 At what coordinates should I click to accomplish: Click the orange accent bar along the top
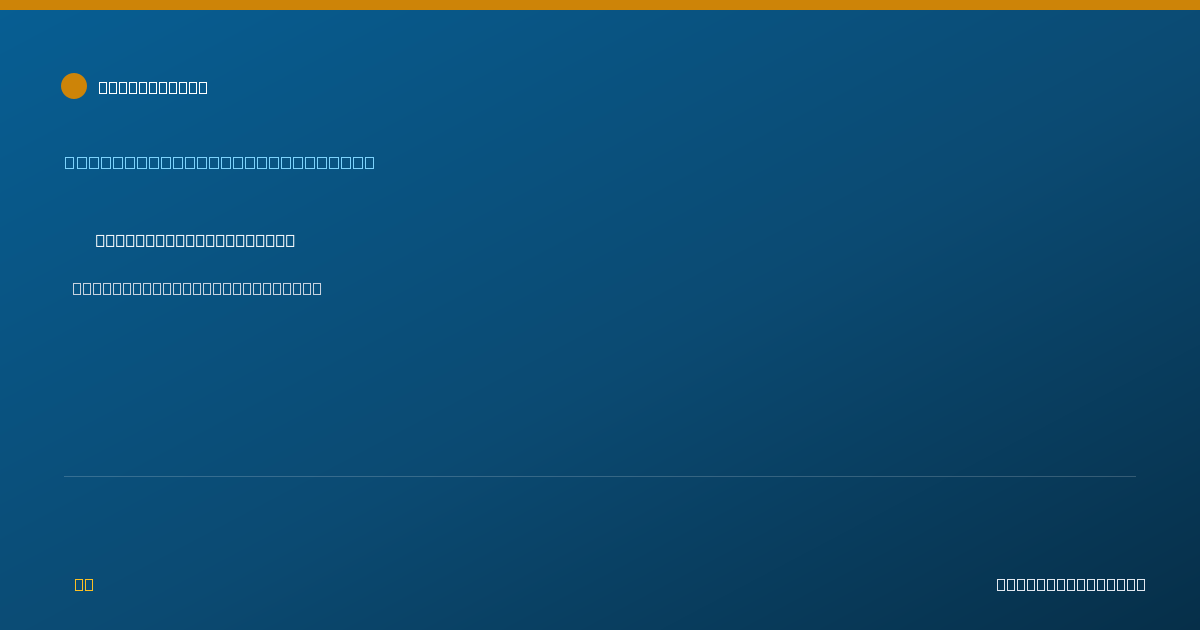(x=600, y=5)
